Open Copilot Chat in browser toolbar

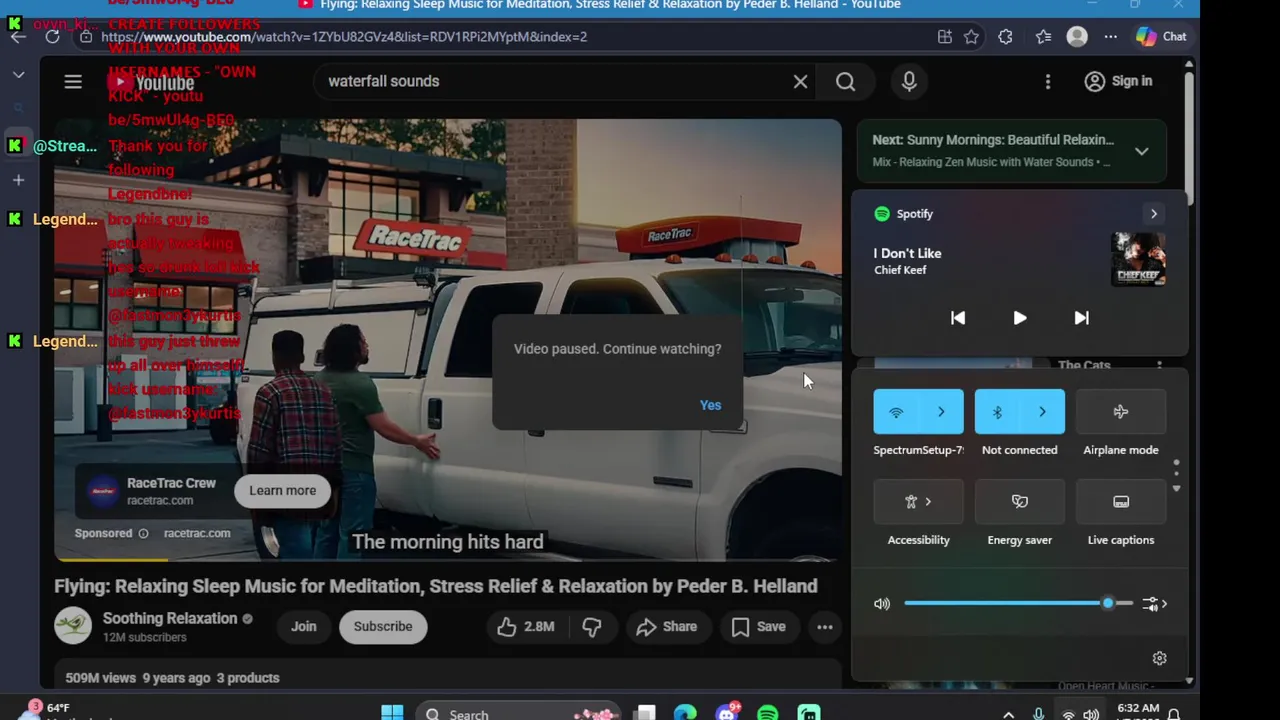(1161, 37)
